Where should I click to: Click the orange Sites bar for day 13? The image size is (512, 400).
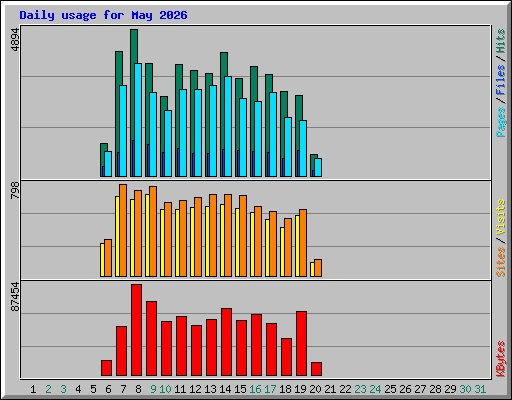213,235
